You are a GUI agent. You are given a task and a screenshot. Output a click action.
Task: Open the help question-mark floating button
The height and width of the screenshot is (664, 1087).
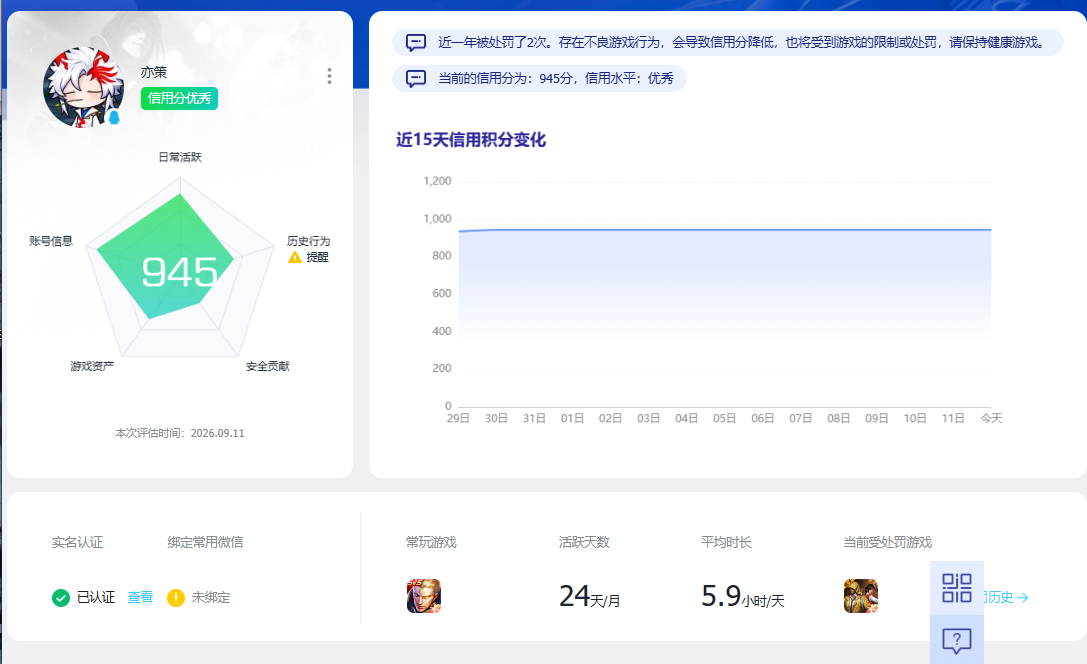coord(957,640)
